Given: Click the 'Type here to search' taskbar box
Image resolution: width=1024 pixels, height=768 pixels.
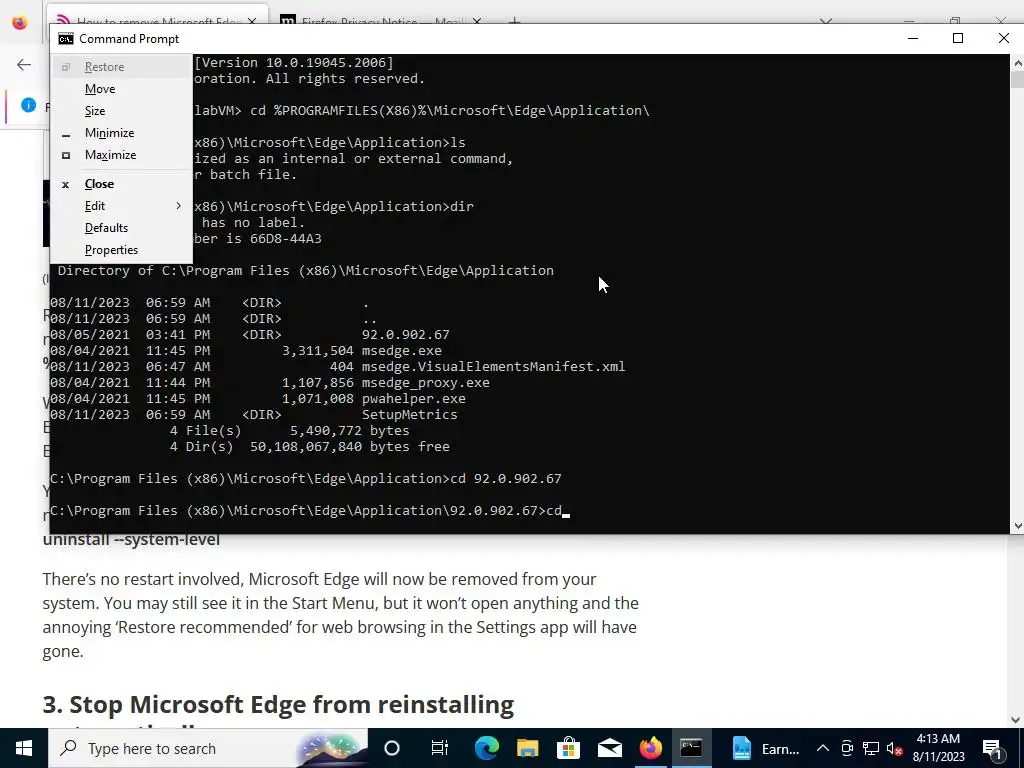Looking at the screenshot, I should click(x=208, y=748).
